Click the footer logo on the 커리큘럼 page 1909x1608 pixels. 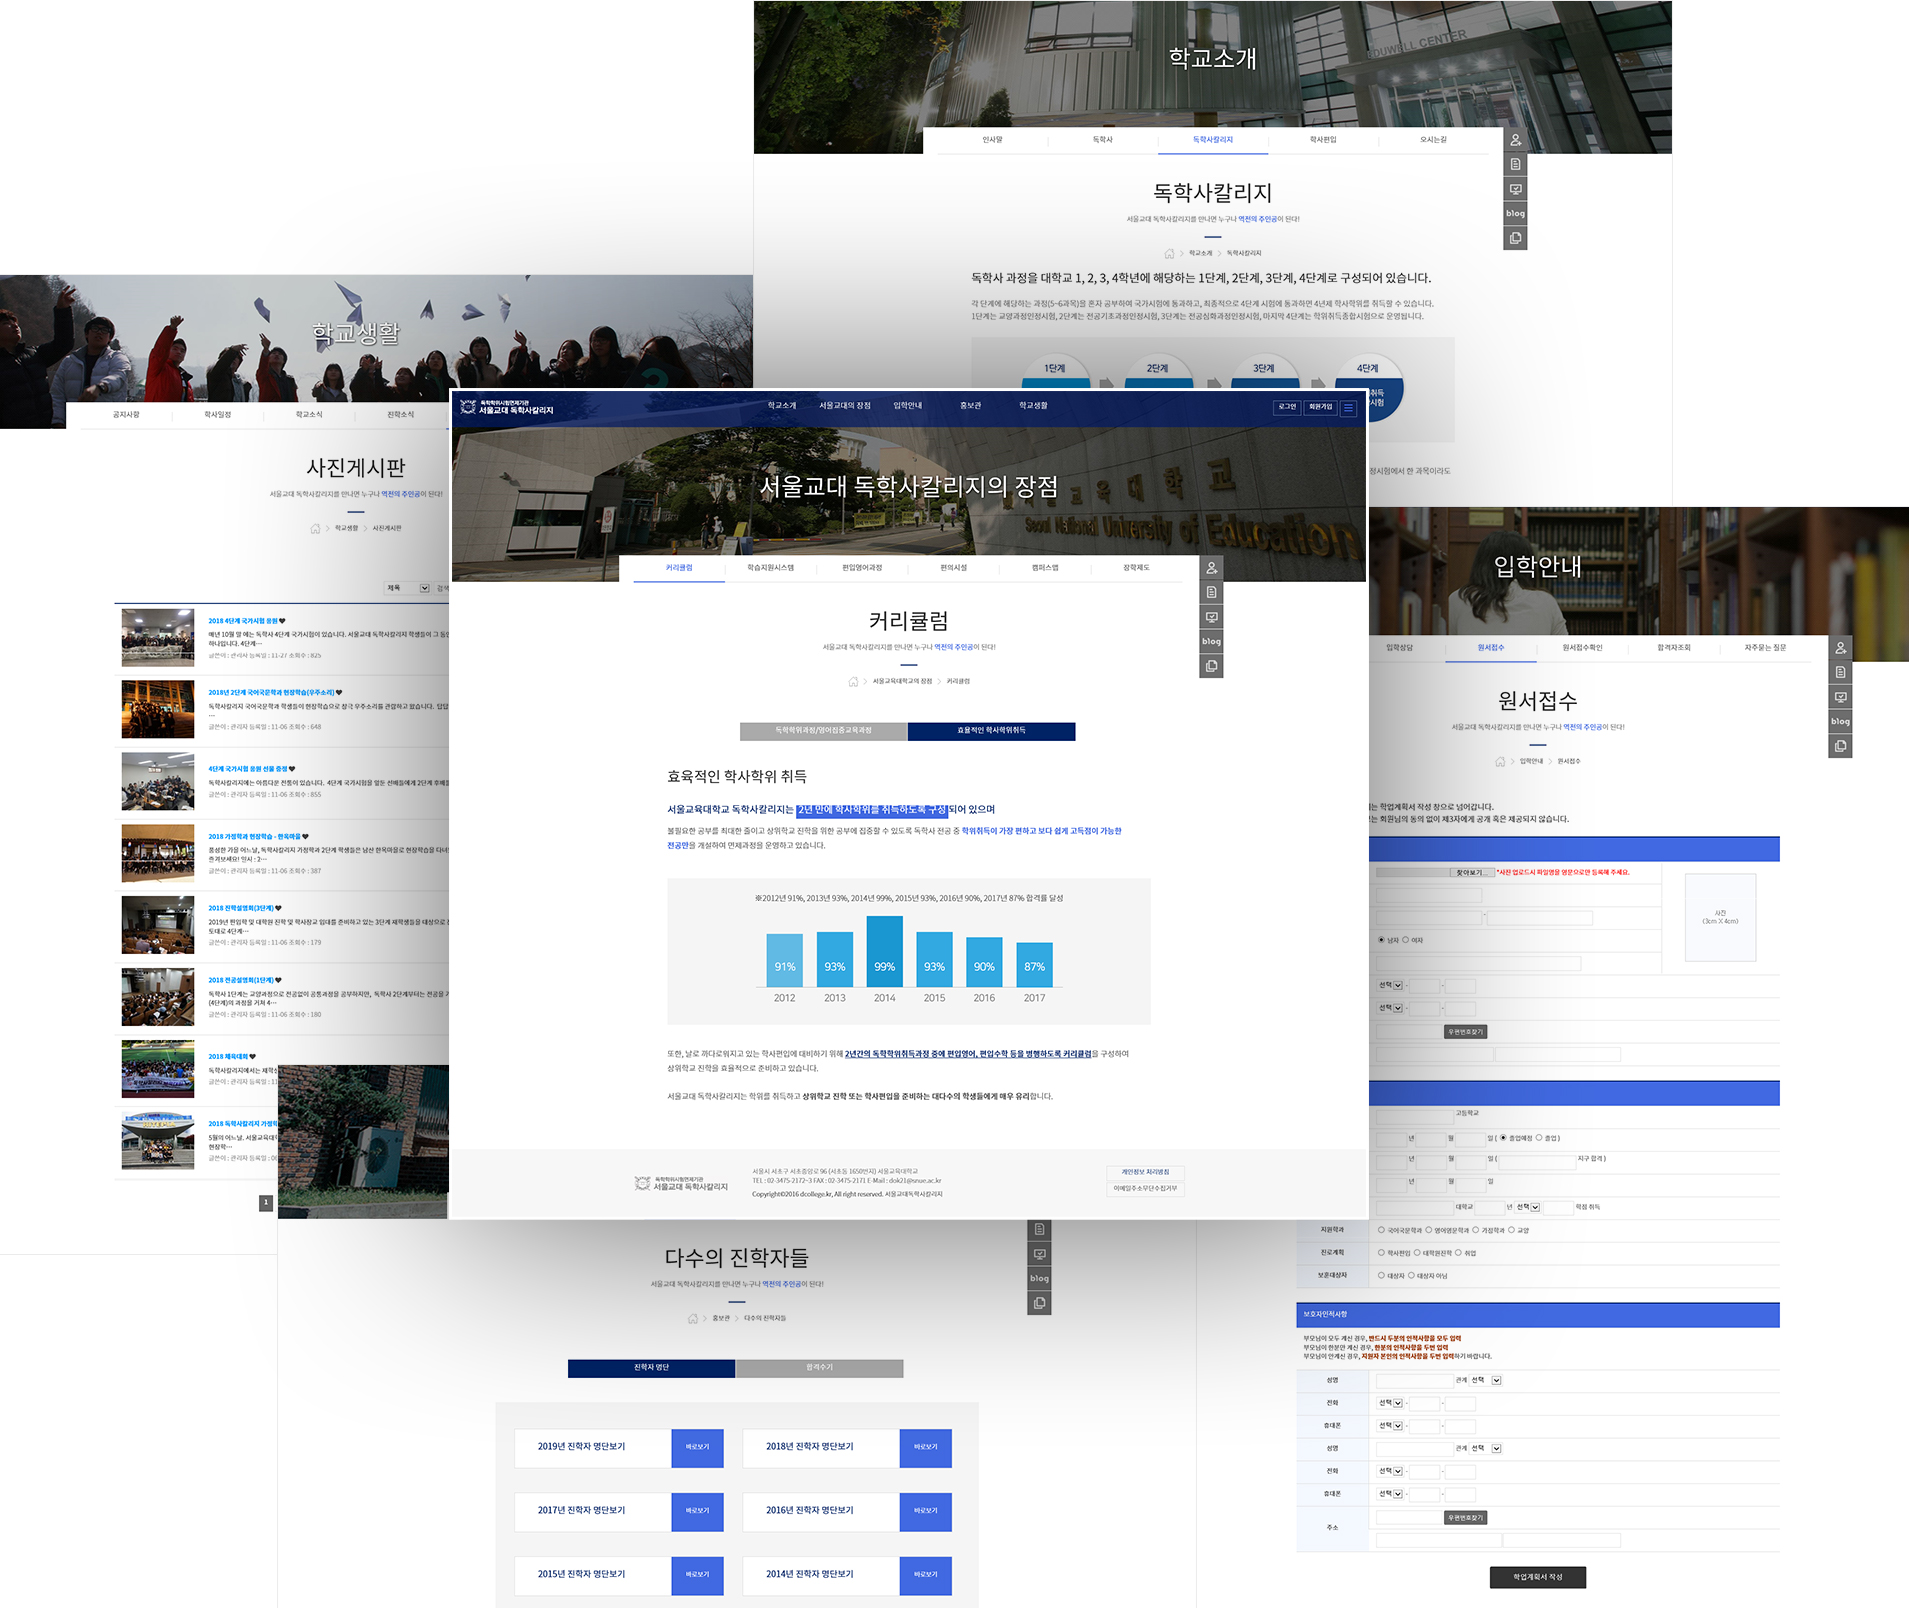click(681, 1184)
